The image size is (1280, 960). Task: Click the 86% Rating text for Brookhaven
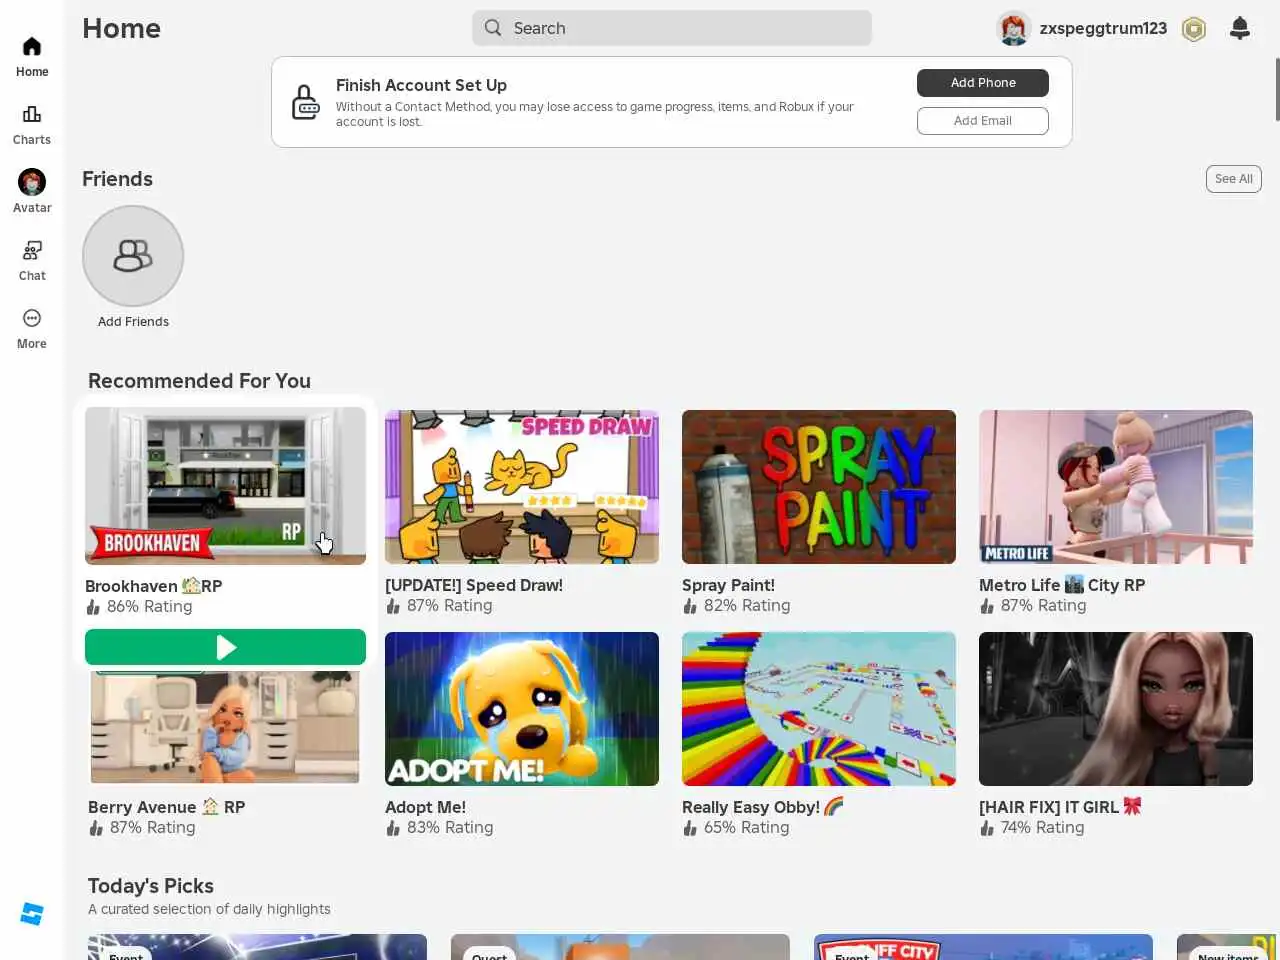[x=149, y=607]
